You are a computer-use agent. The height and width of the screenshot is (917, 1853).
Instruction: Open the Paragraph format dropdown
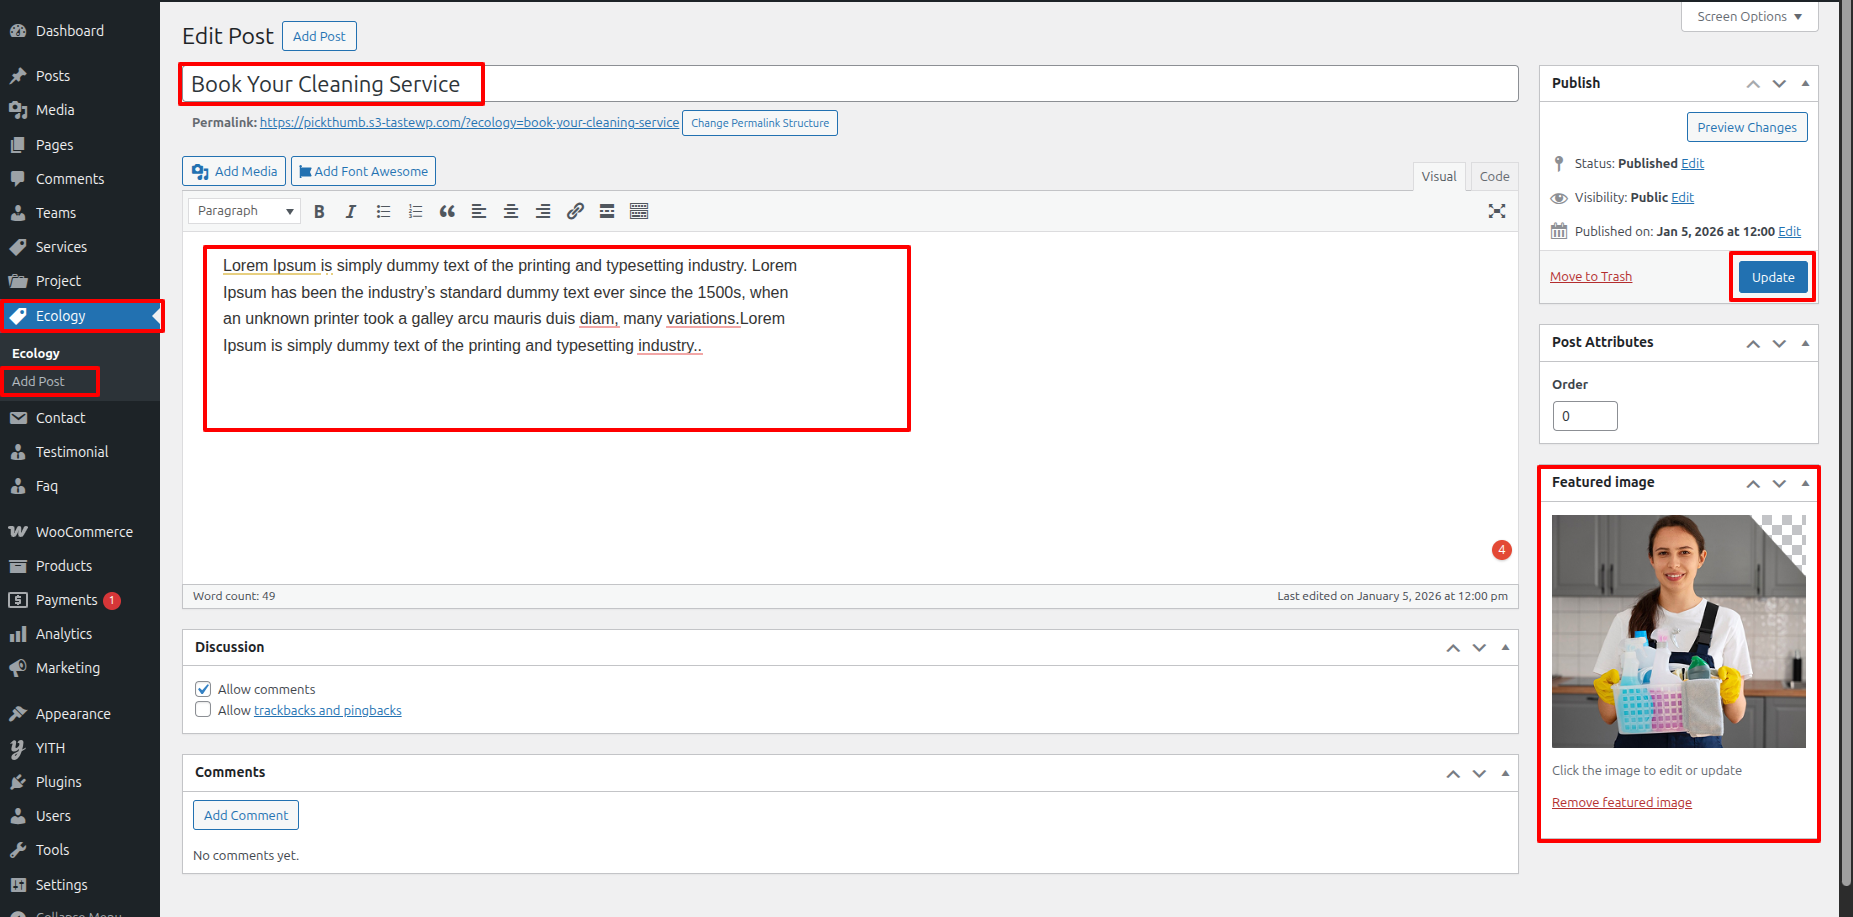pos(245,211)
